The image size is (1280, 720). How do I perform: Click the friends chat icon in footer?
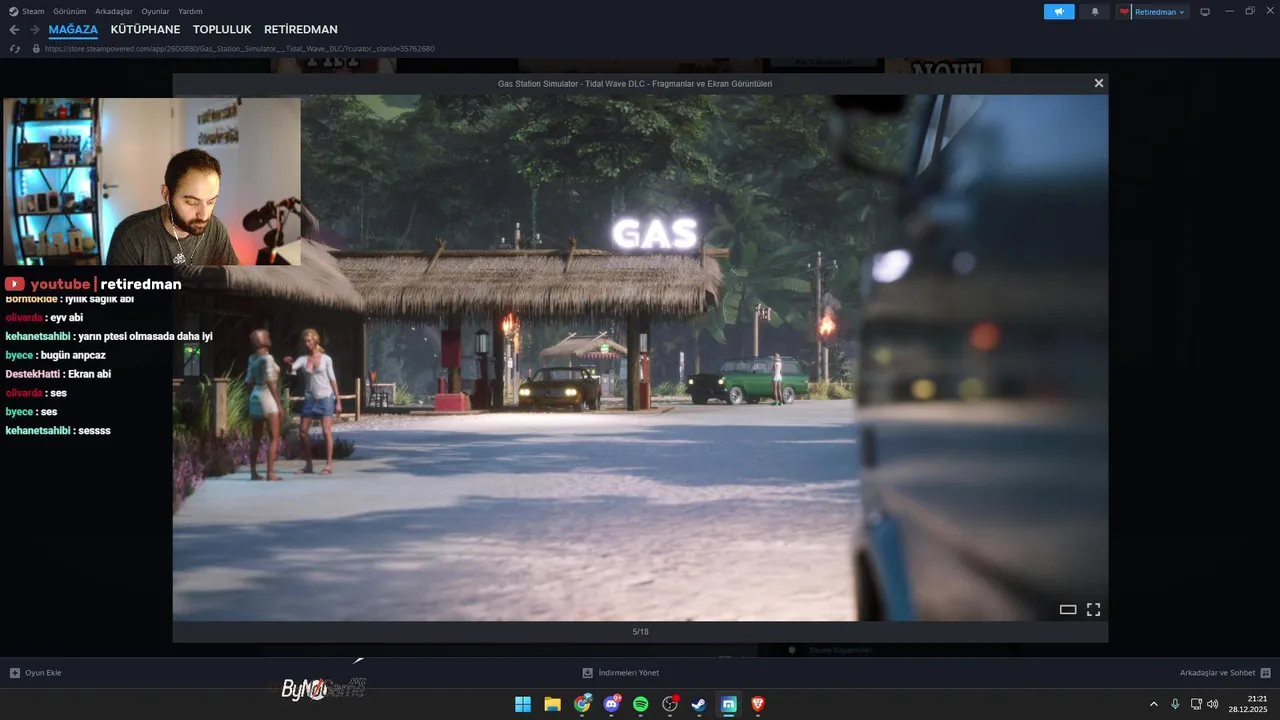tap(1266, 673)
